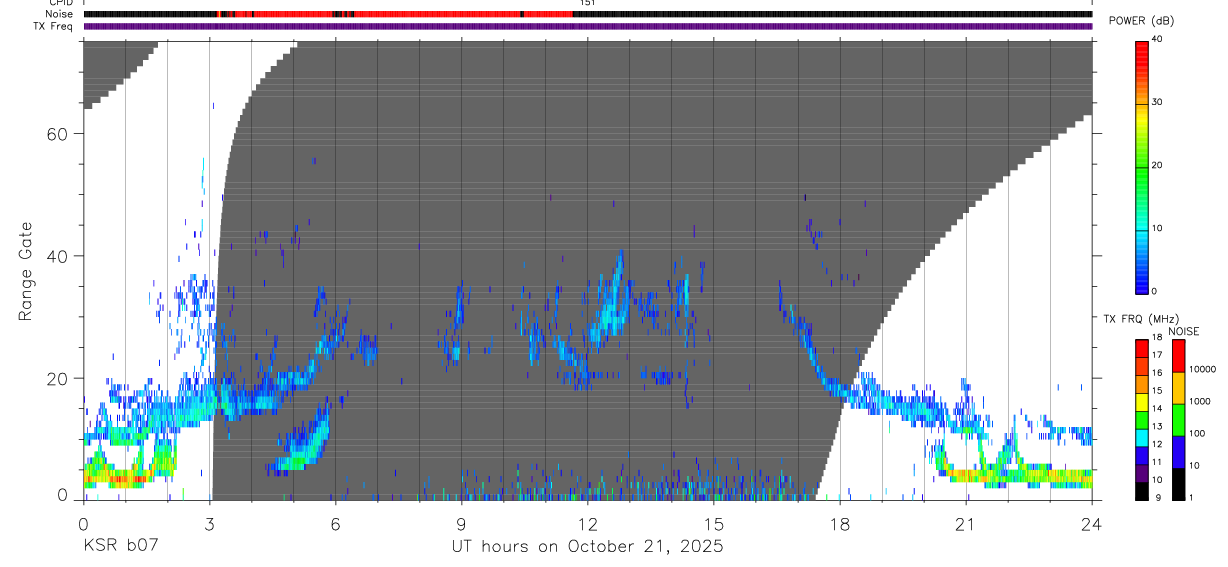The image size is (1228, 567).
Task: Click x-axis tick label 24
Action: pyautogui.click(x=1092, y=523)
